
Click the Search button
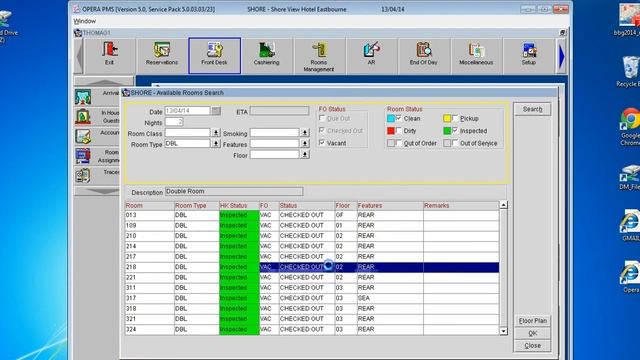533,109
